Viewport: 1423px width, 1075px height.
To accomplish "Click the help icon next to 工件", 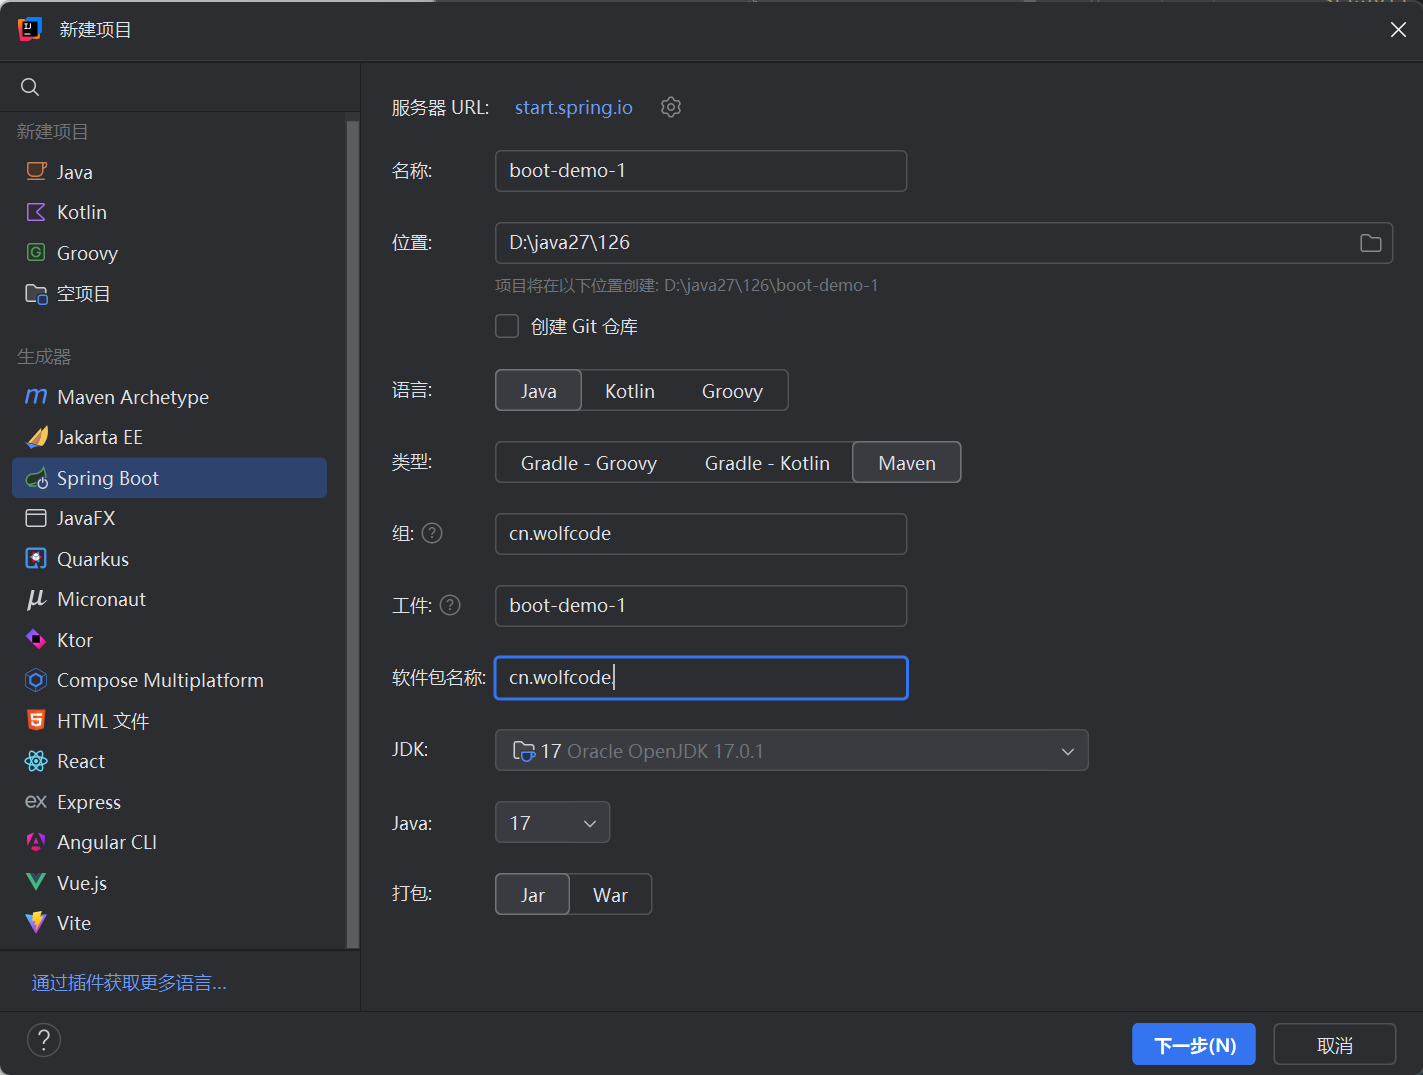I will 450,605.
